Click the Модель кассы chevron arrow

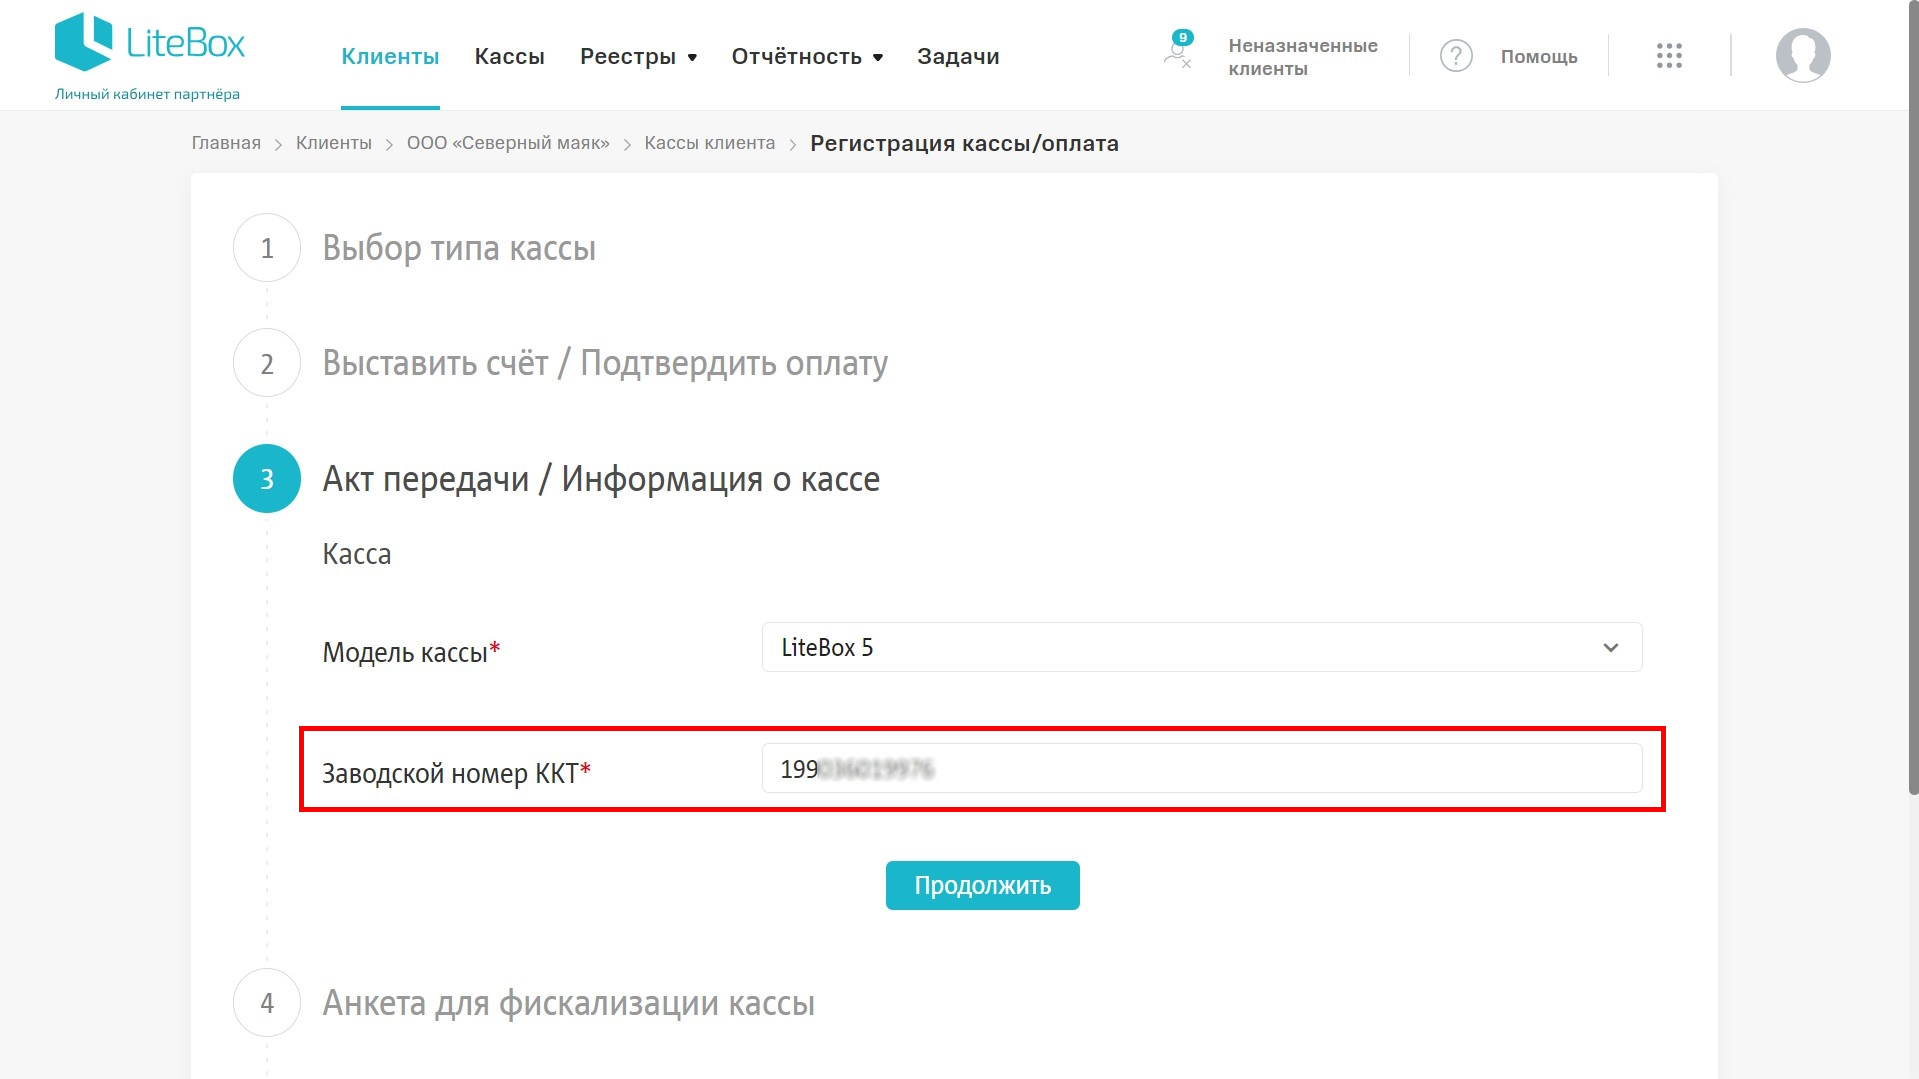pyautogui.click(x=1611, y=647)
